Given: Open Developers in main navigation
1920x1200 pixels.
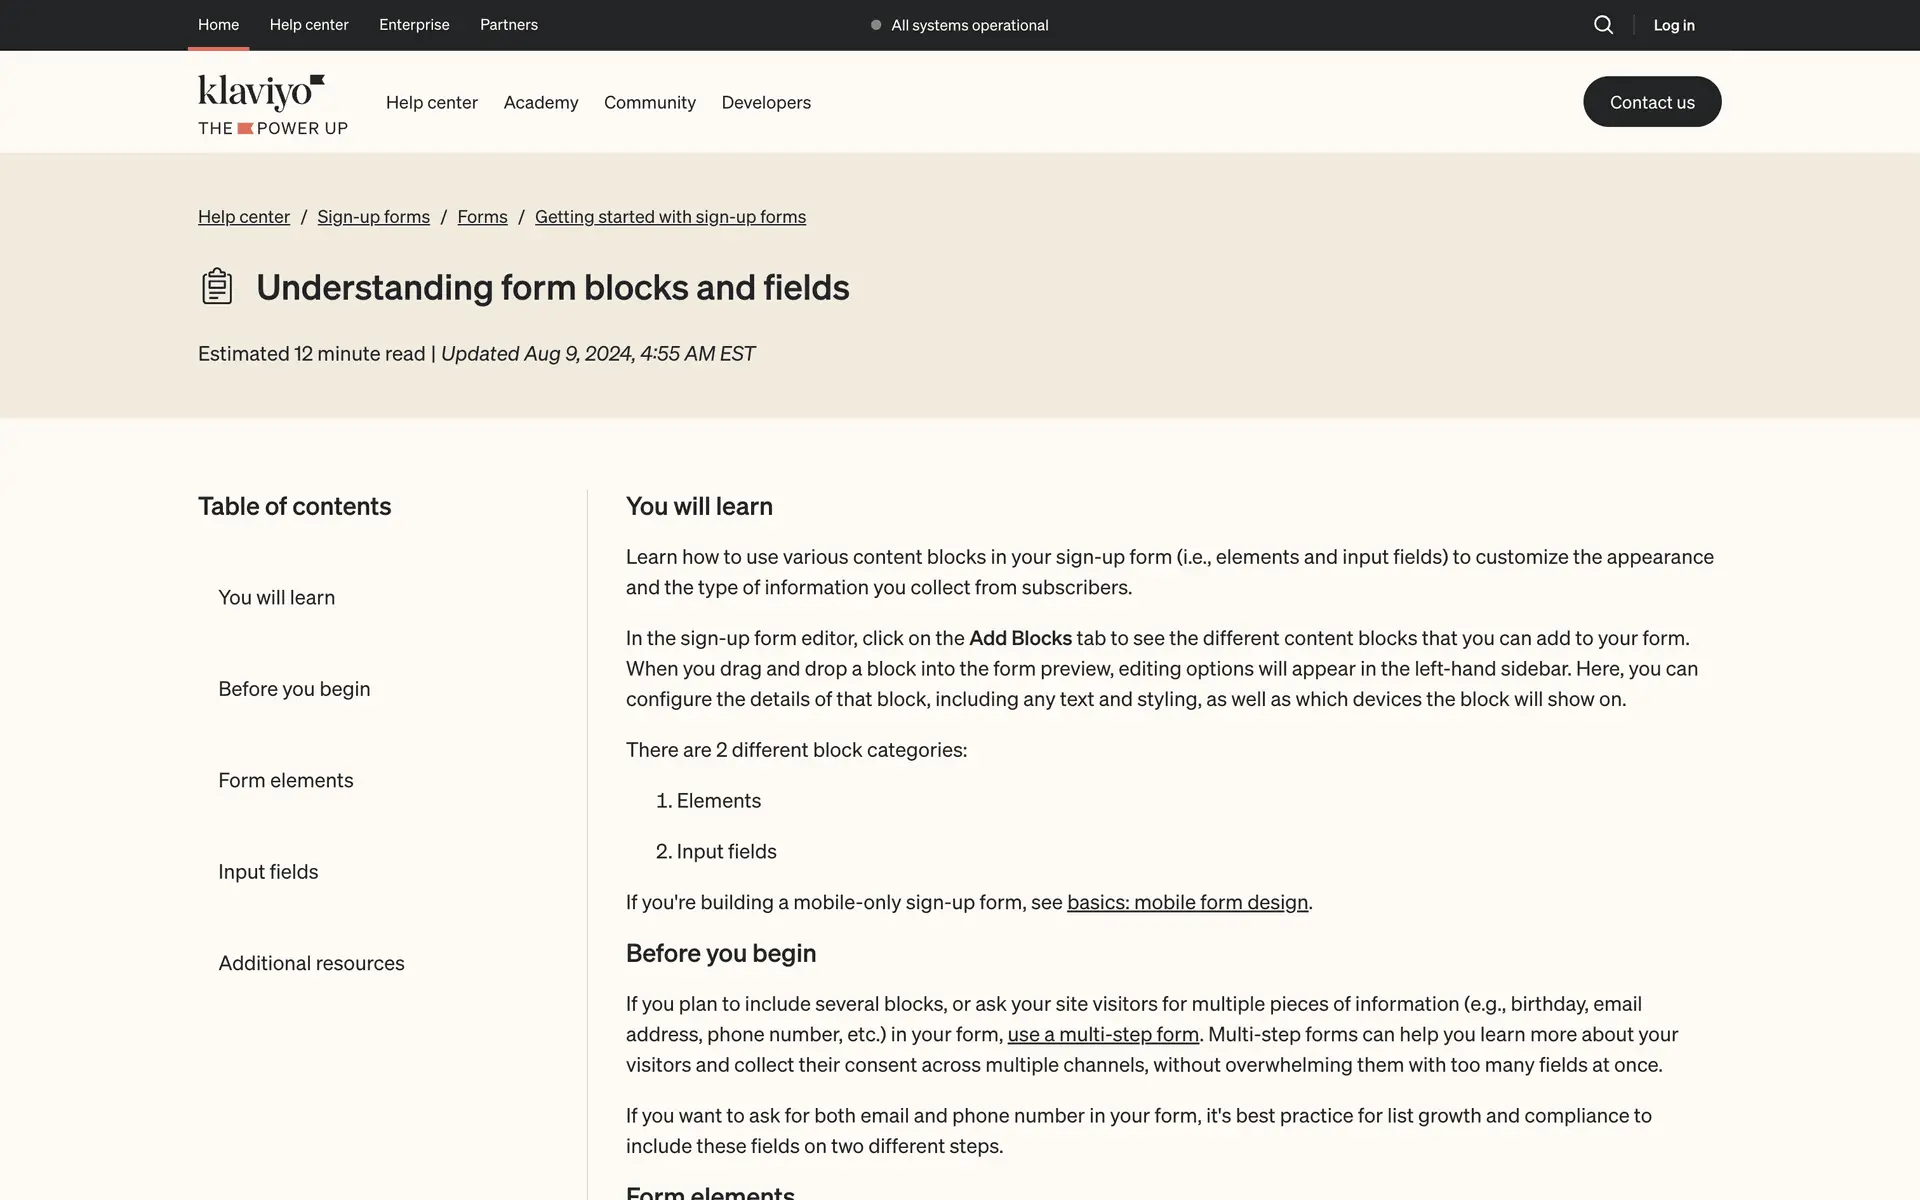Looking at the screenshot, I should [765, 102].
